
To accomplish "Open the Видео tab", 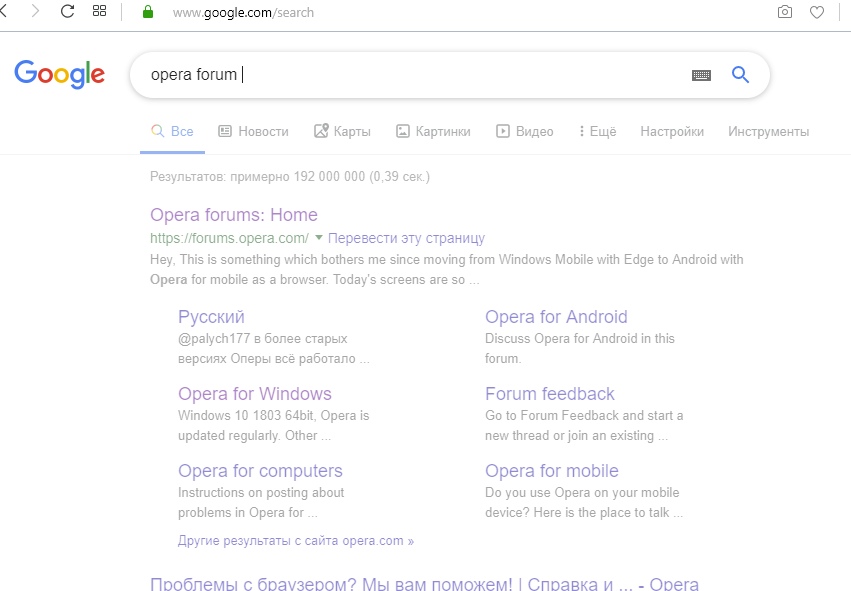I will pos(525,131).
